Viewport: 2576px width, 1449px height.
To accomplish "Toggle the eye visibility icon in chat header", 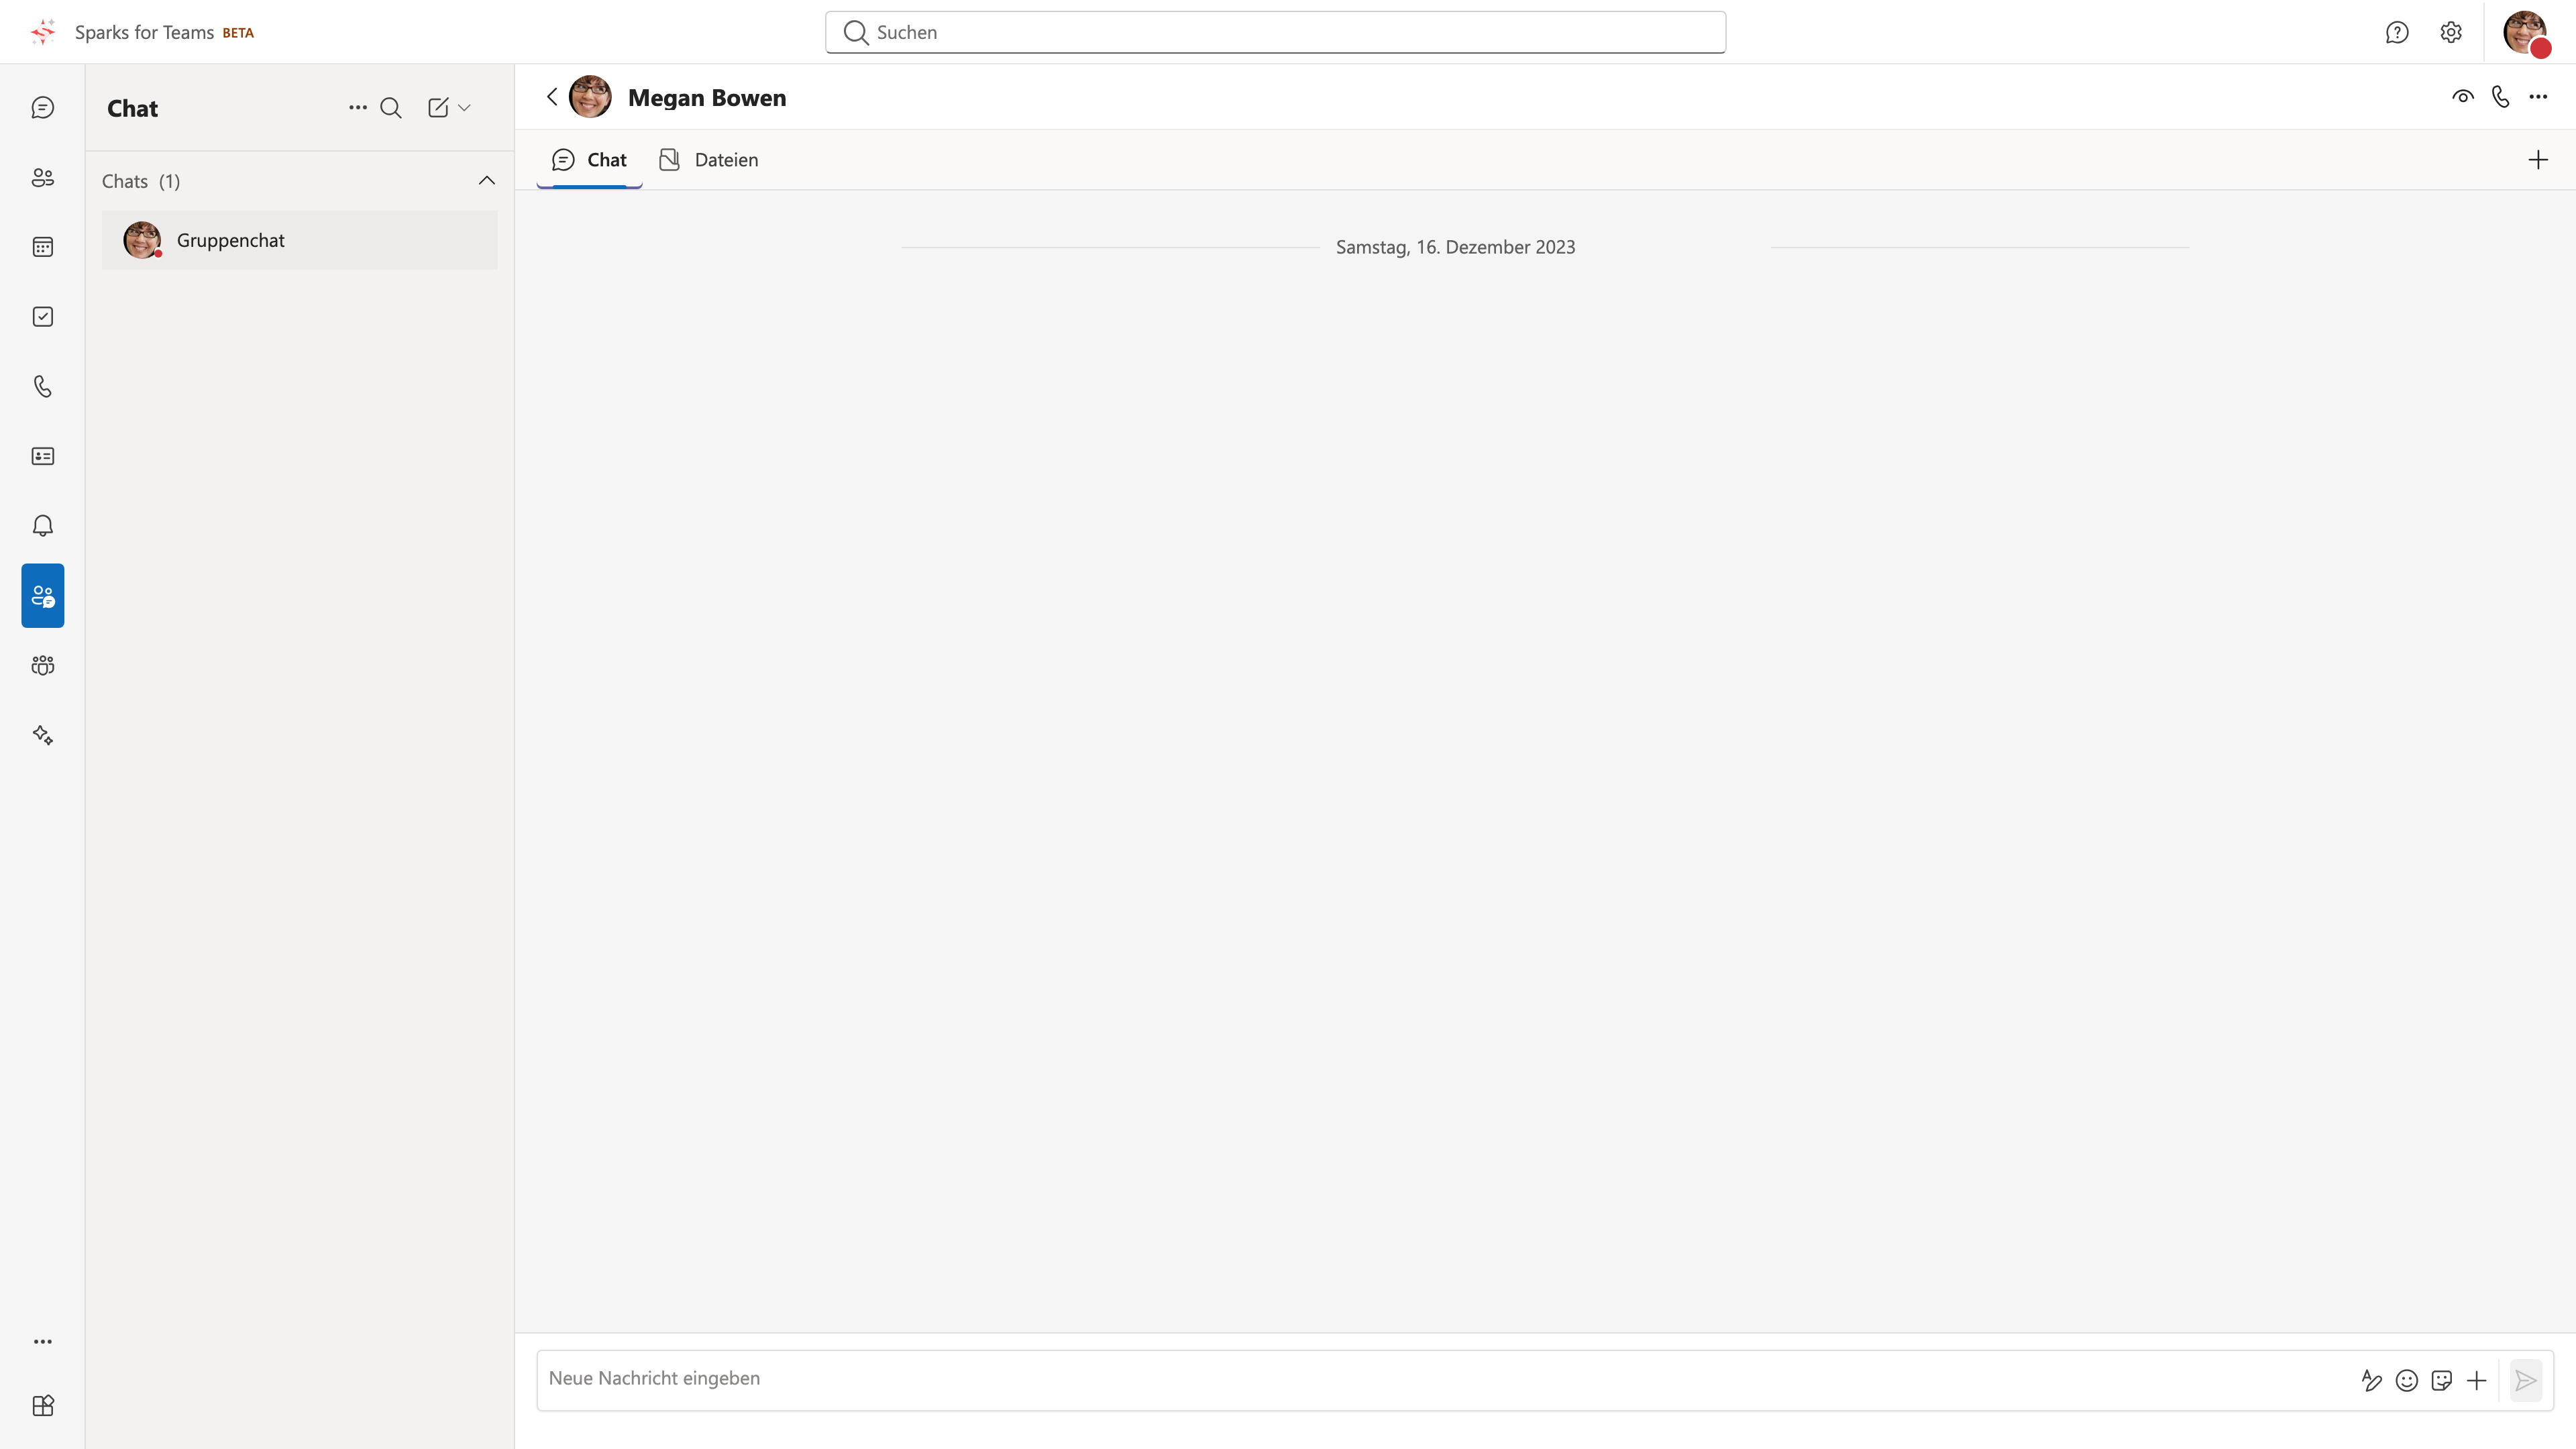I will pos(2463,97).
